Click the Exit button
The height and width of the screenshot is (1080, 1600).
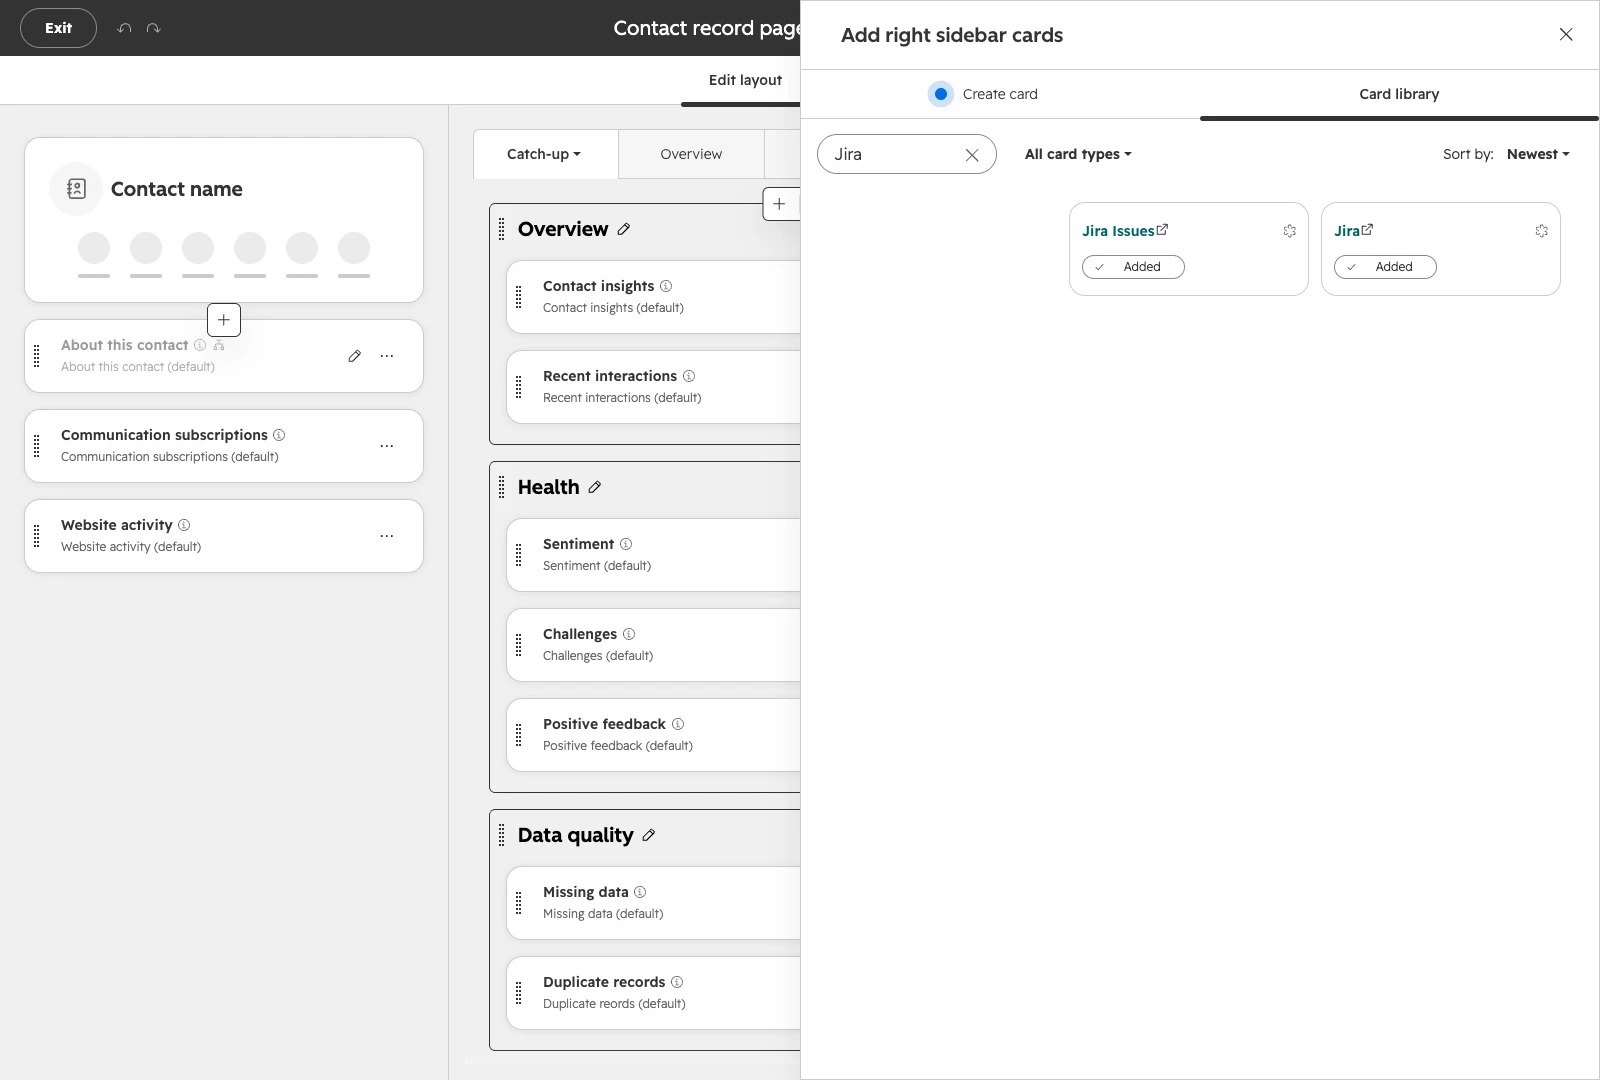tap(59, 28)
